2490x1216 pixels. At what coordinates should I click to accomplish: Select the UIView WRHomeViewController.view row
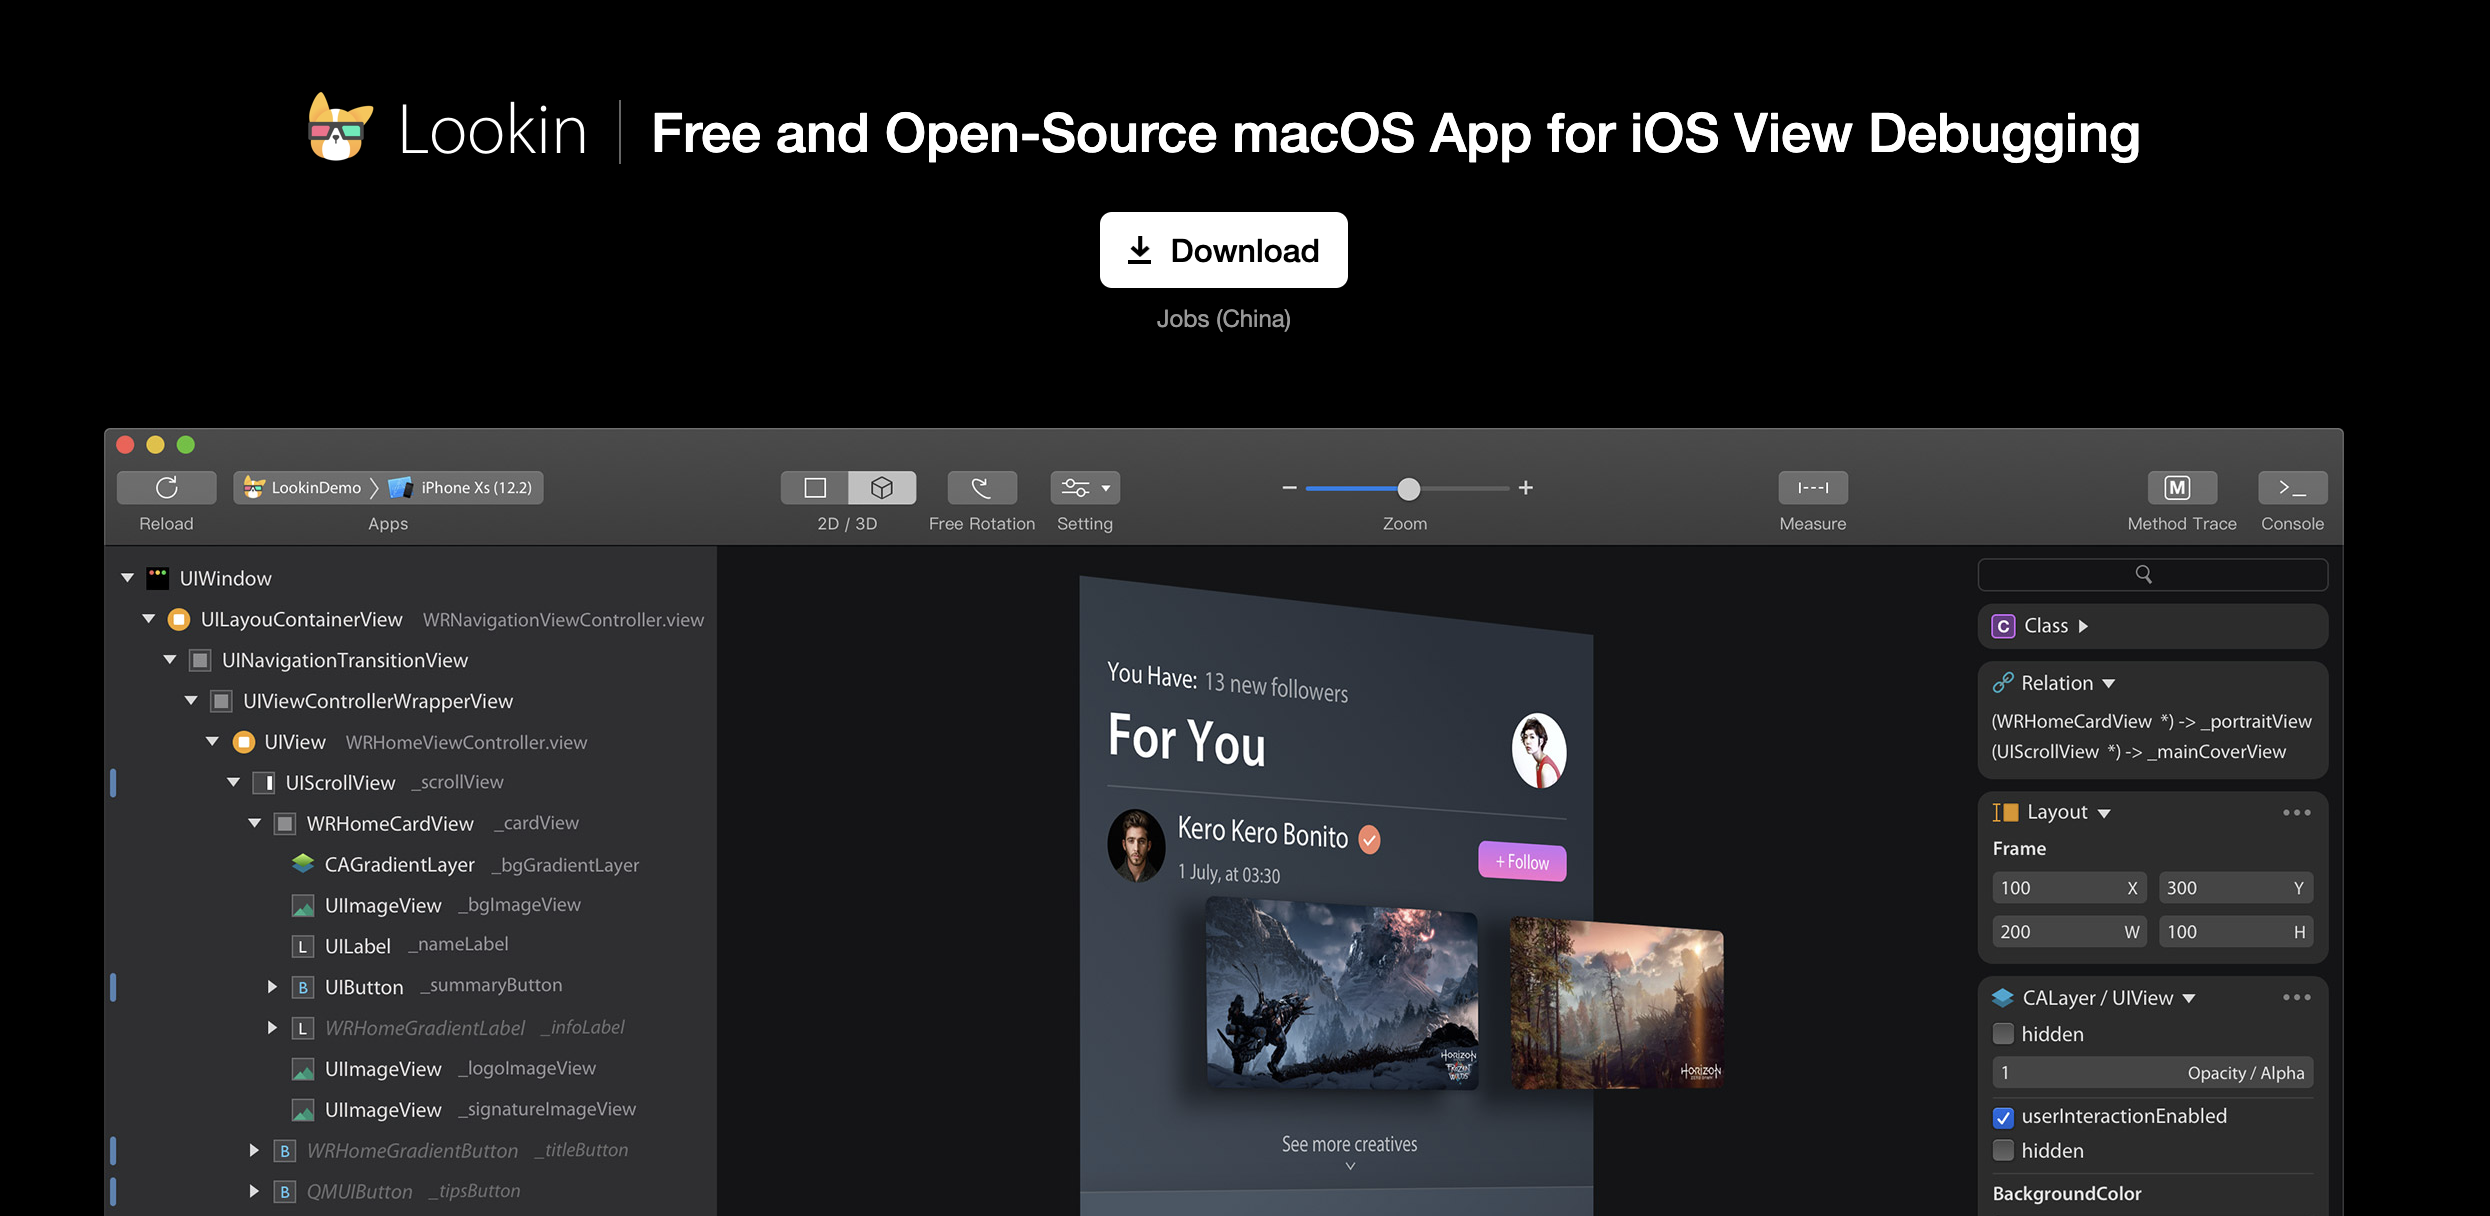point(412,742)
